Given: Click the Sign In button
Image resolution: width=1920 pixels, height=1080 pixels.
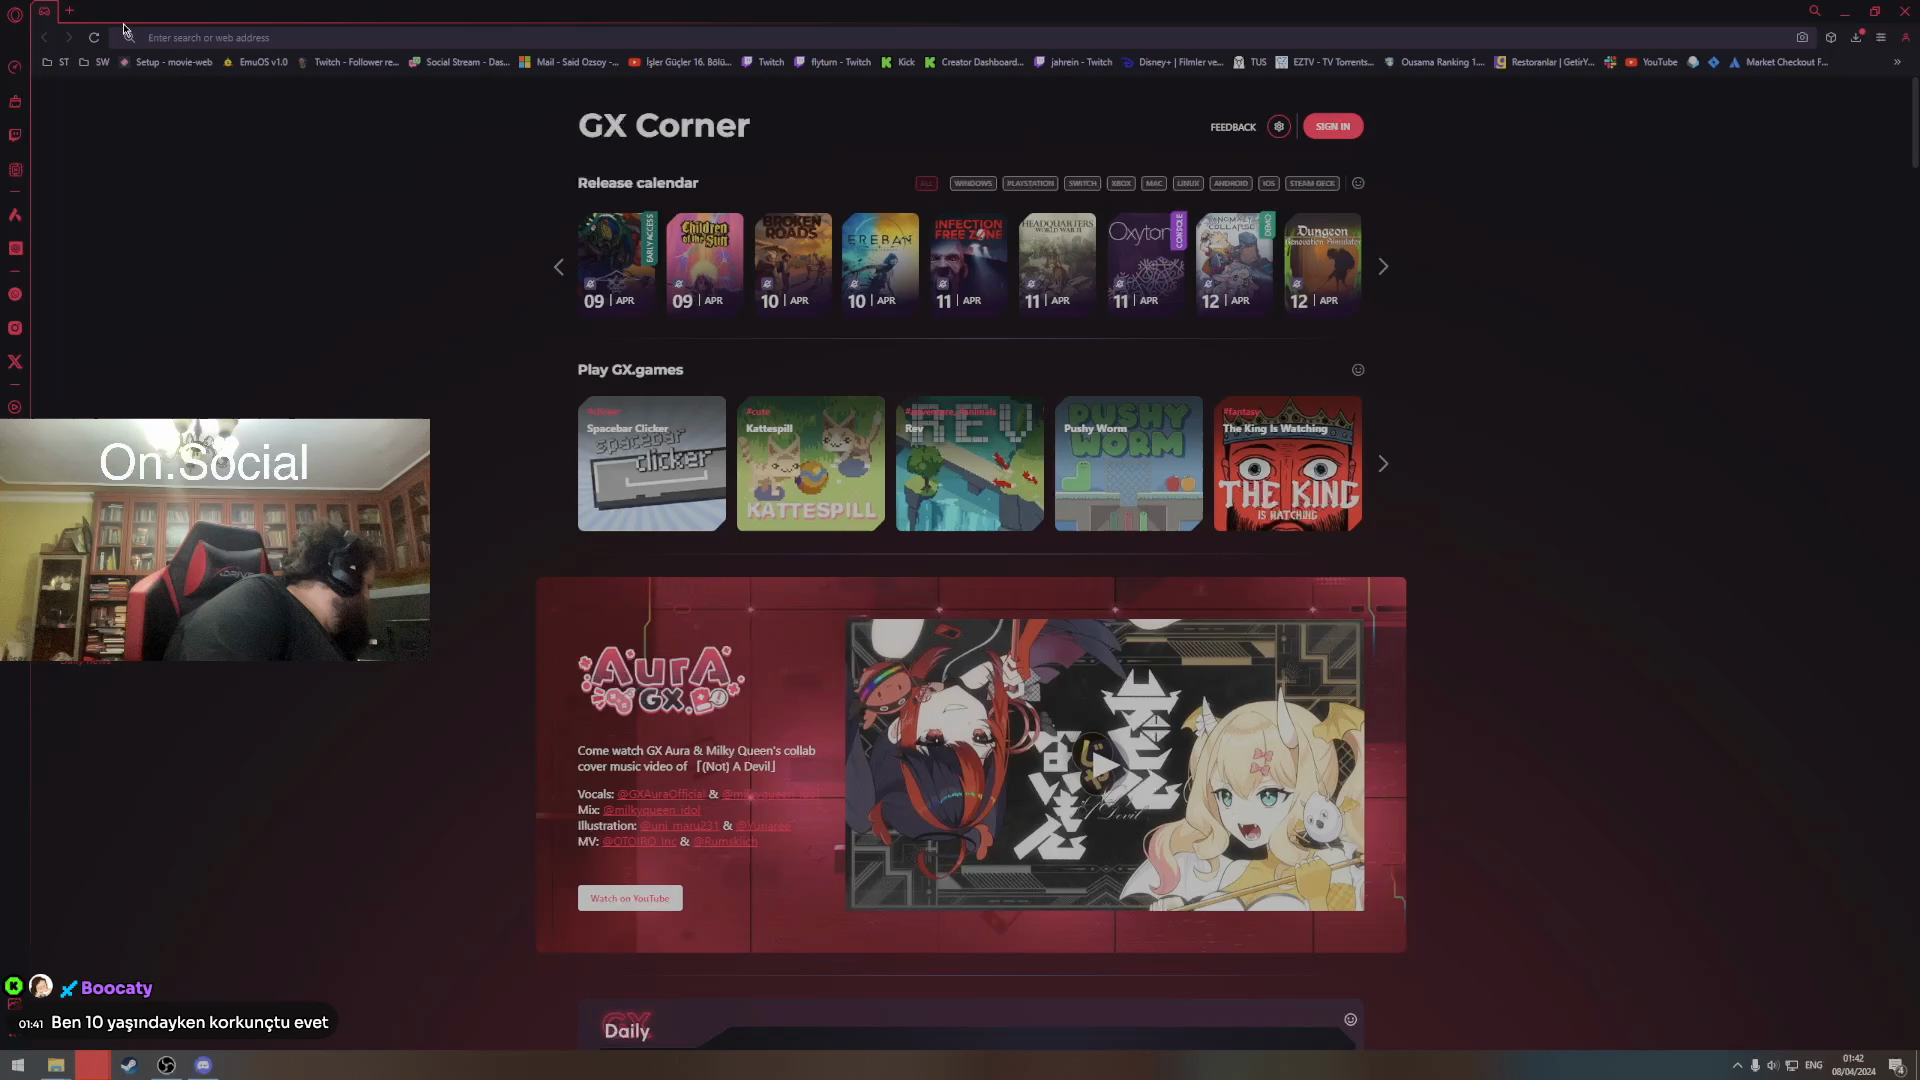Looking at the screenshot, I should 1333,127.
